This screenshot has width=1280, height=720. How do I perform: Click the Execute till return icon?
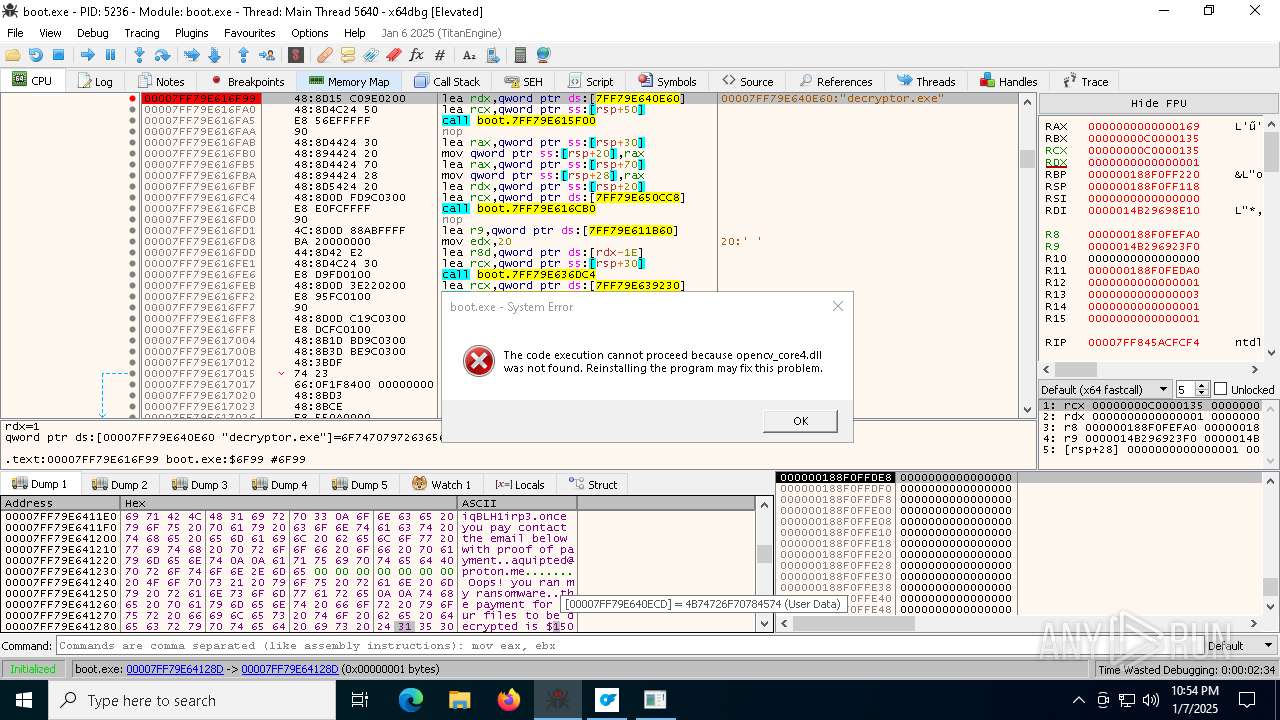coord(243,55)
